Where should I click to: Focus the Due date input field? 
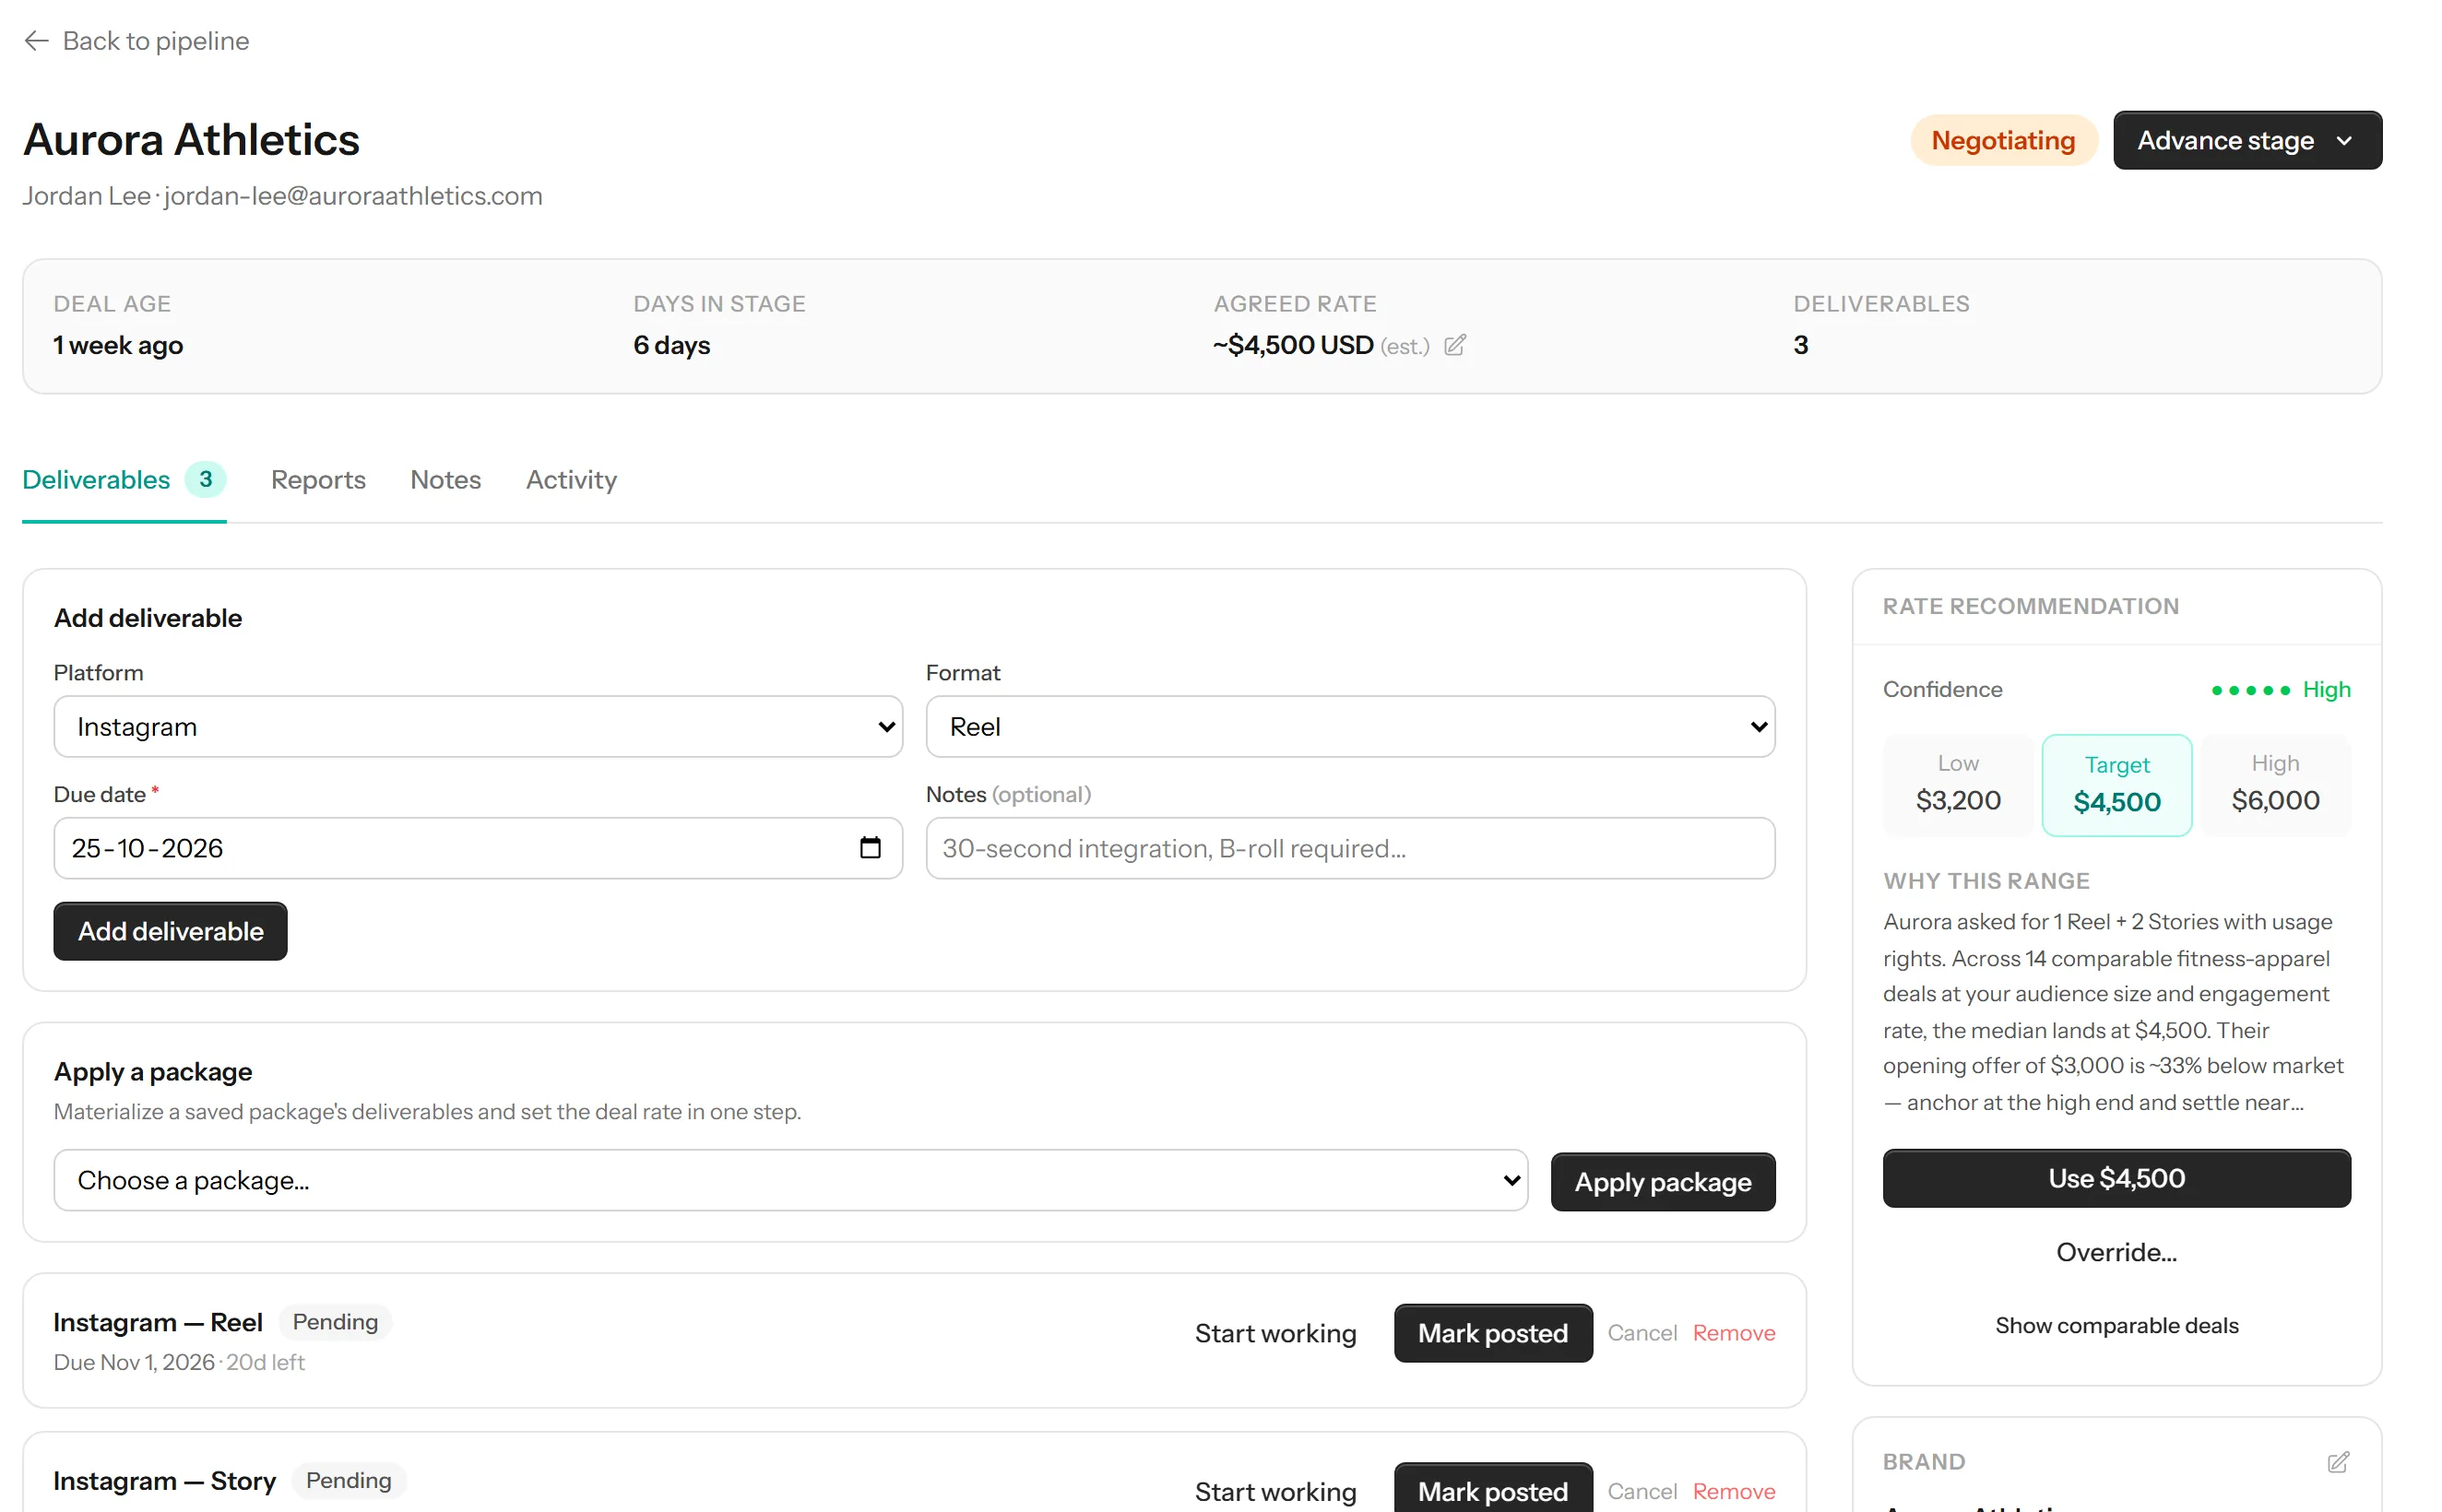pos(478,849)
